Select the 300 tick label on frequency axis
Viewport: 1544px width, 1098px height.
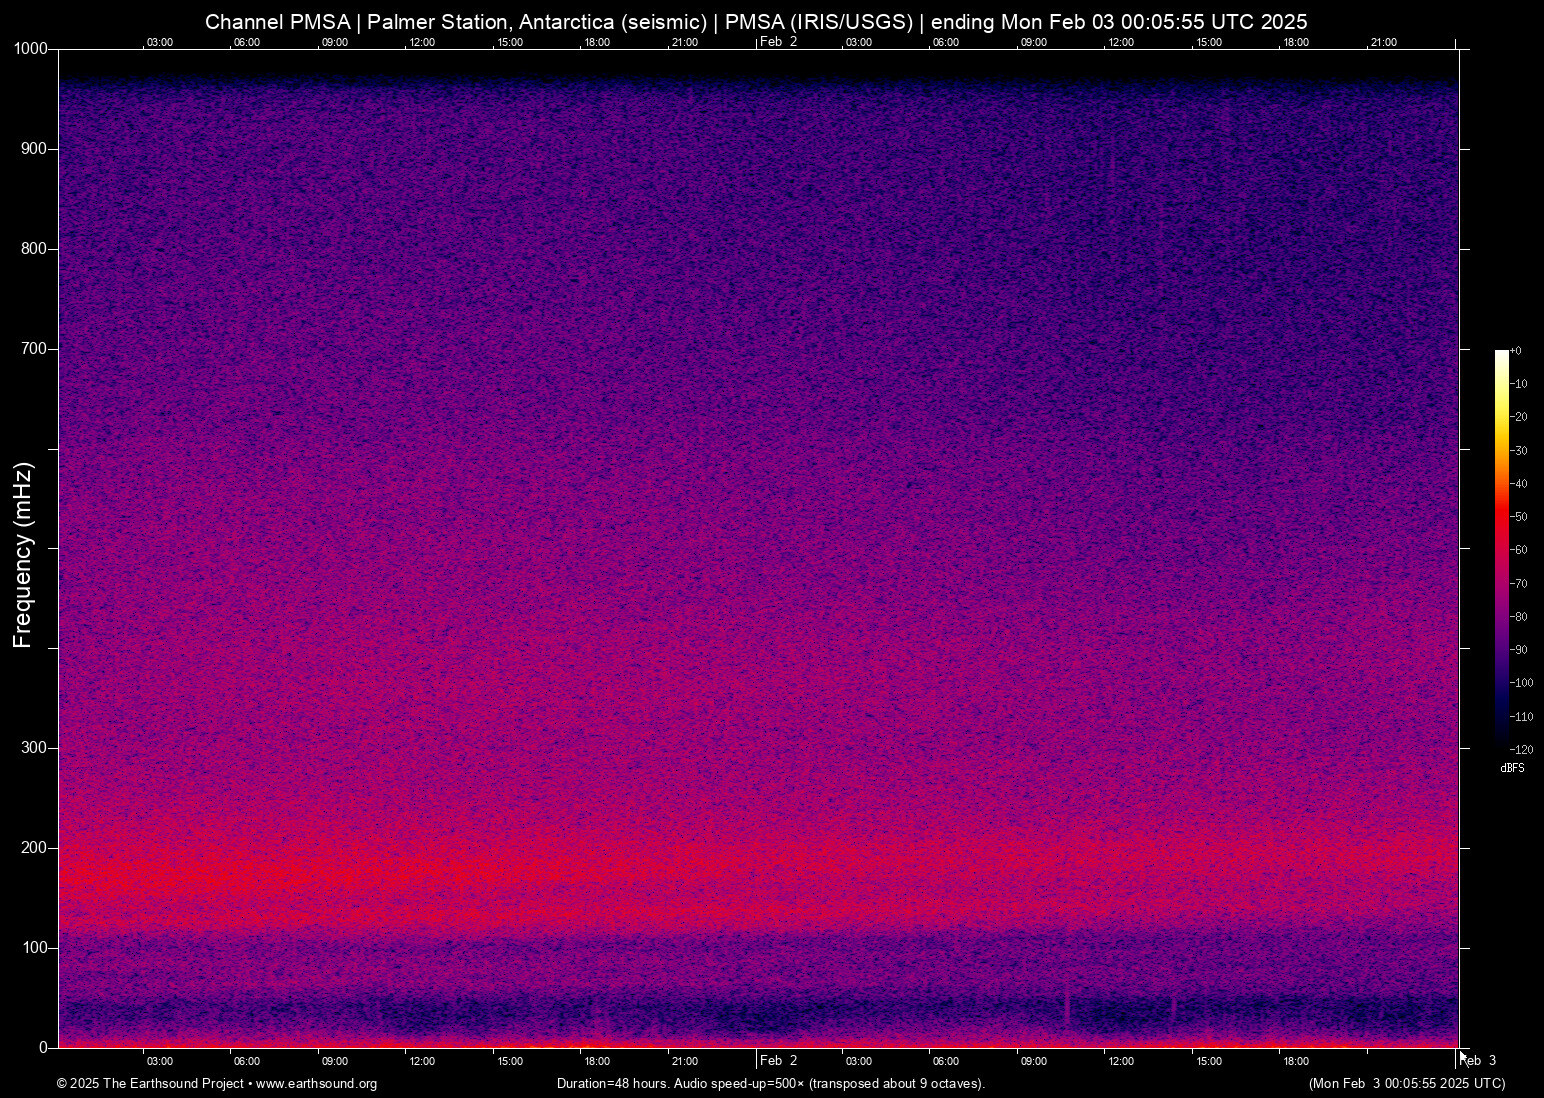pos(35,748)
